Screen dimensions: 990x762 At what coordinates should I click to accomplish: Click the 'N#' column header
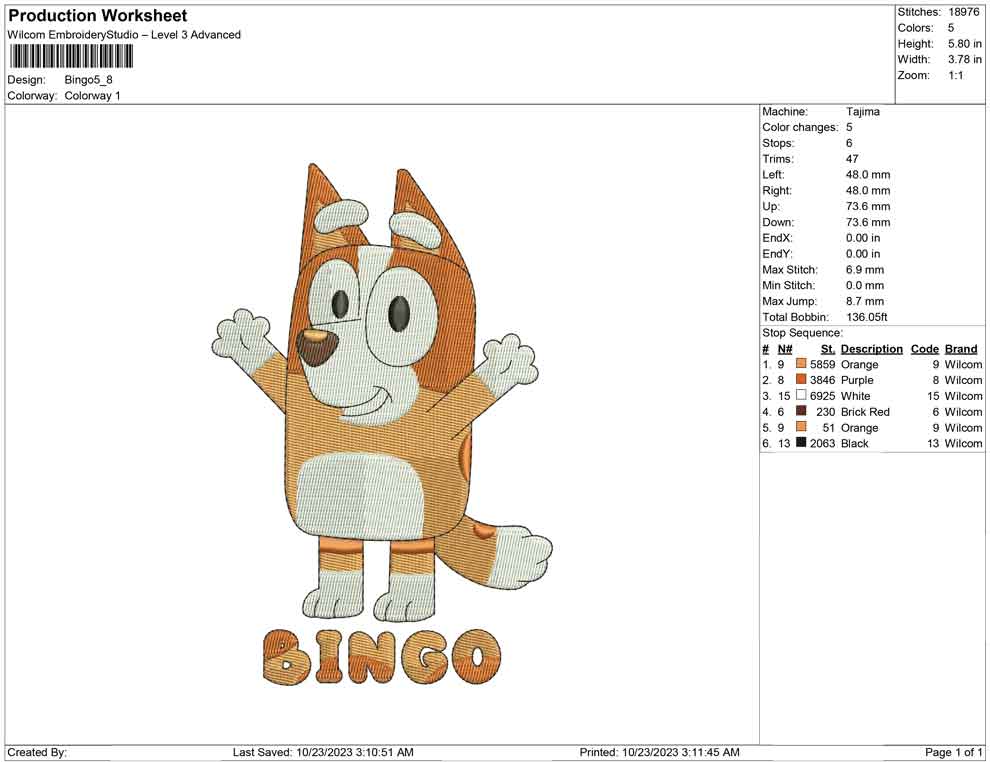coord(785,348)
